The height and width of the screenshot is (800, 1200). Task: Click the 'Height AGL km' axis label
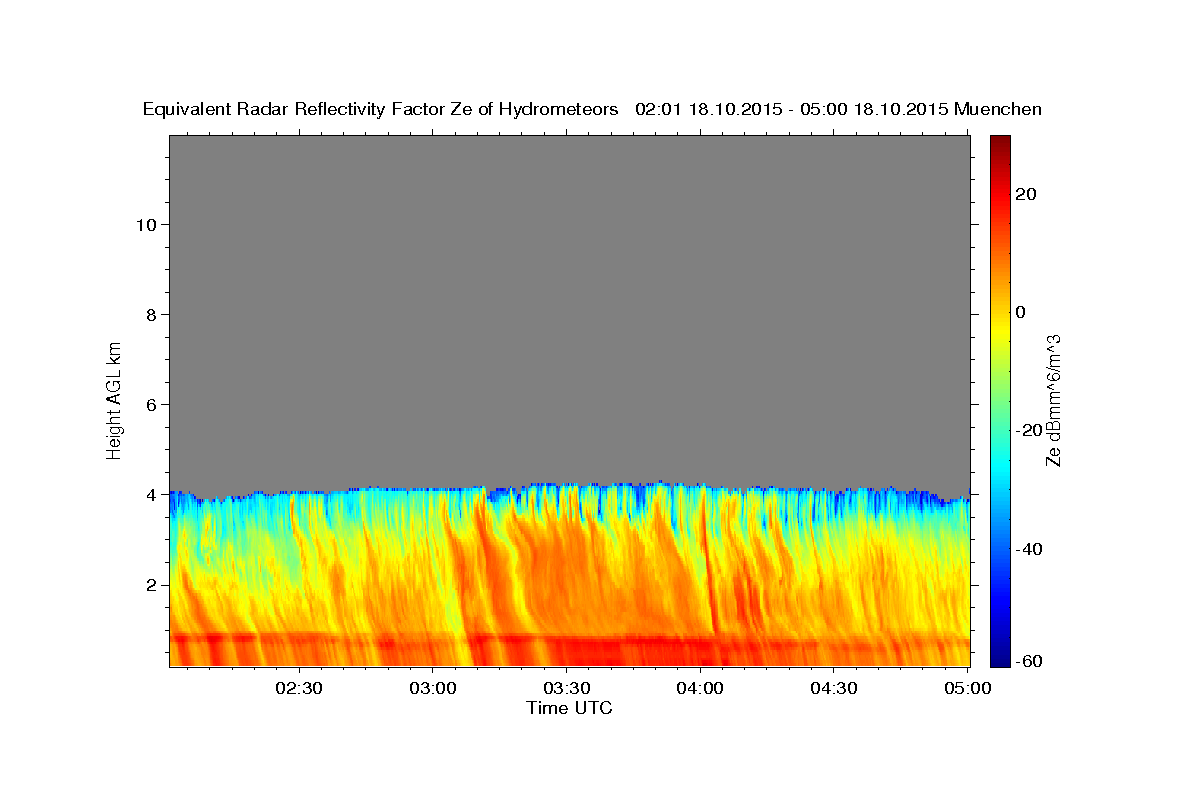click(114, 399)
